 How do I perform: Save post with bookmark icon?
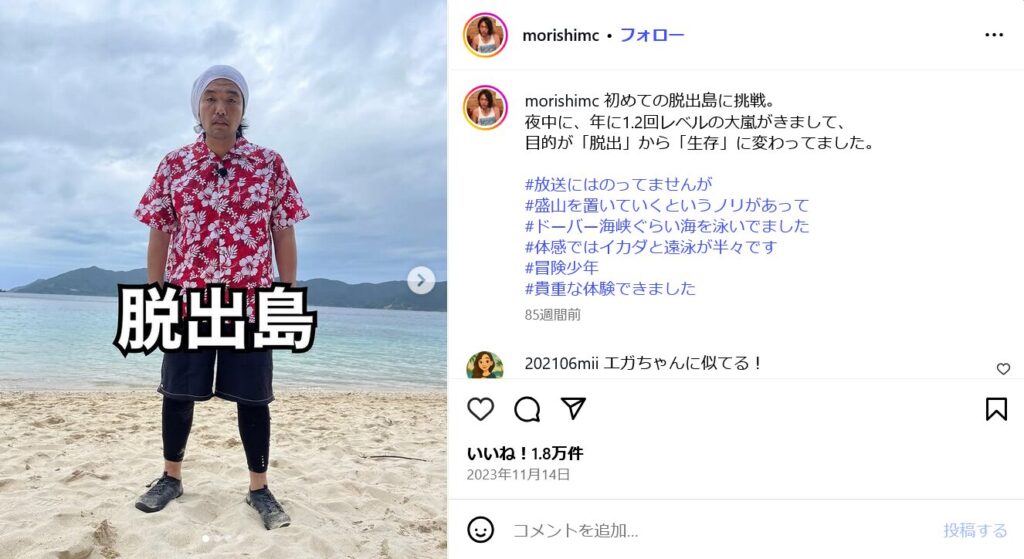coord(996,409)
